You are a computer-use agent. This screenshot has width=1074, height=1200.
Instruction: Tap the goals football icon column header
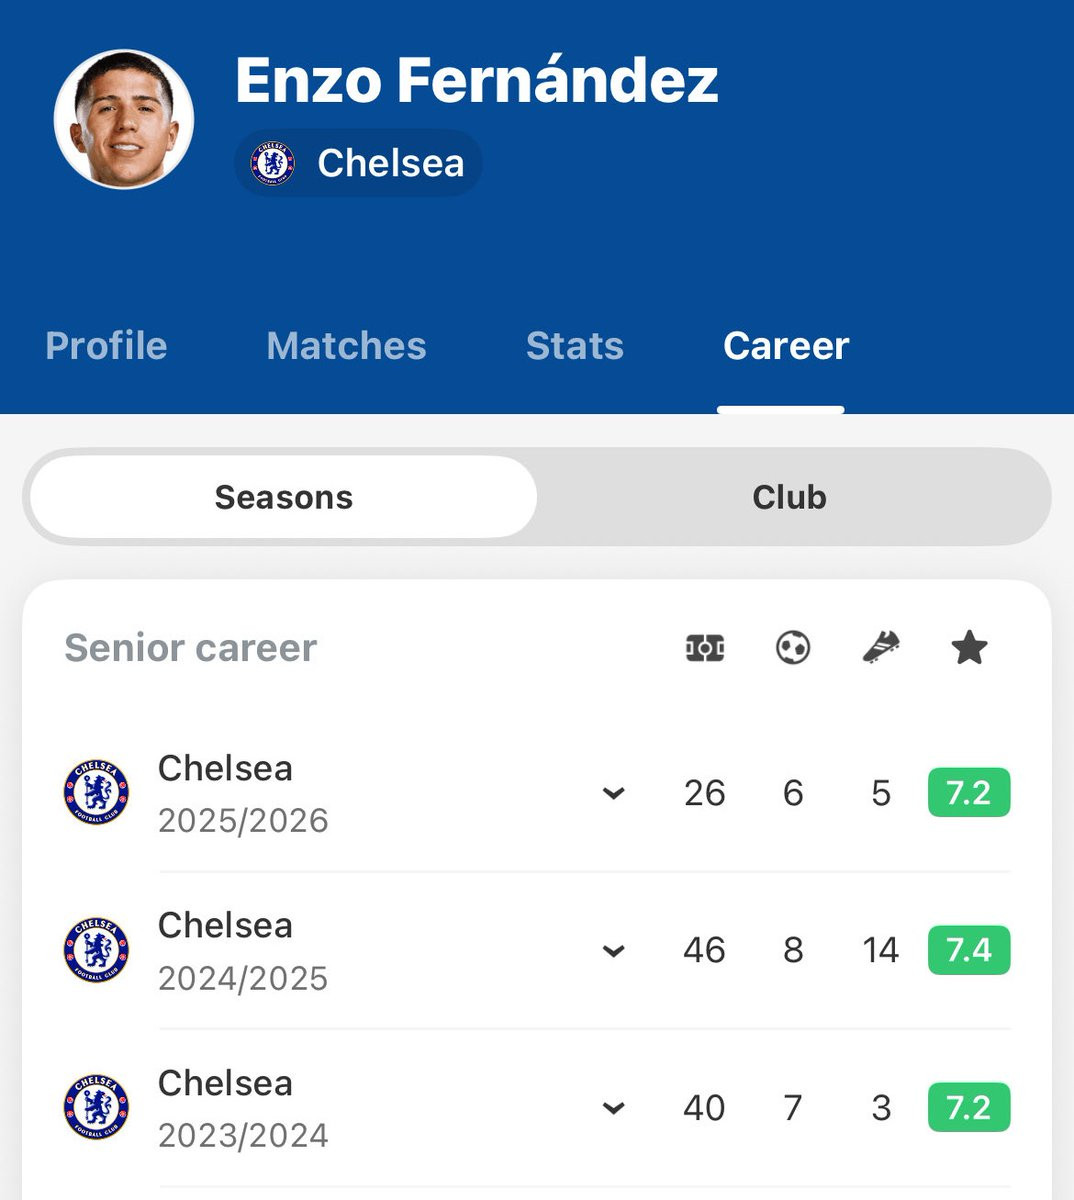click(x=793, y=648)
